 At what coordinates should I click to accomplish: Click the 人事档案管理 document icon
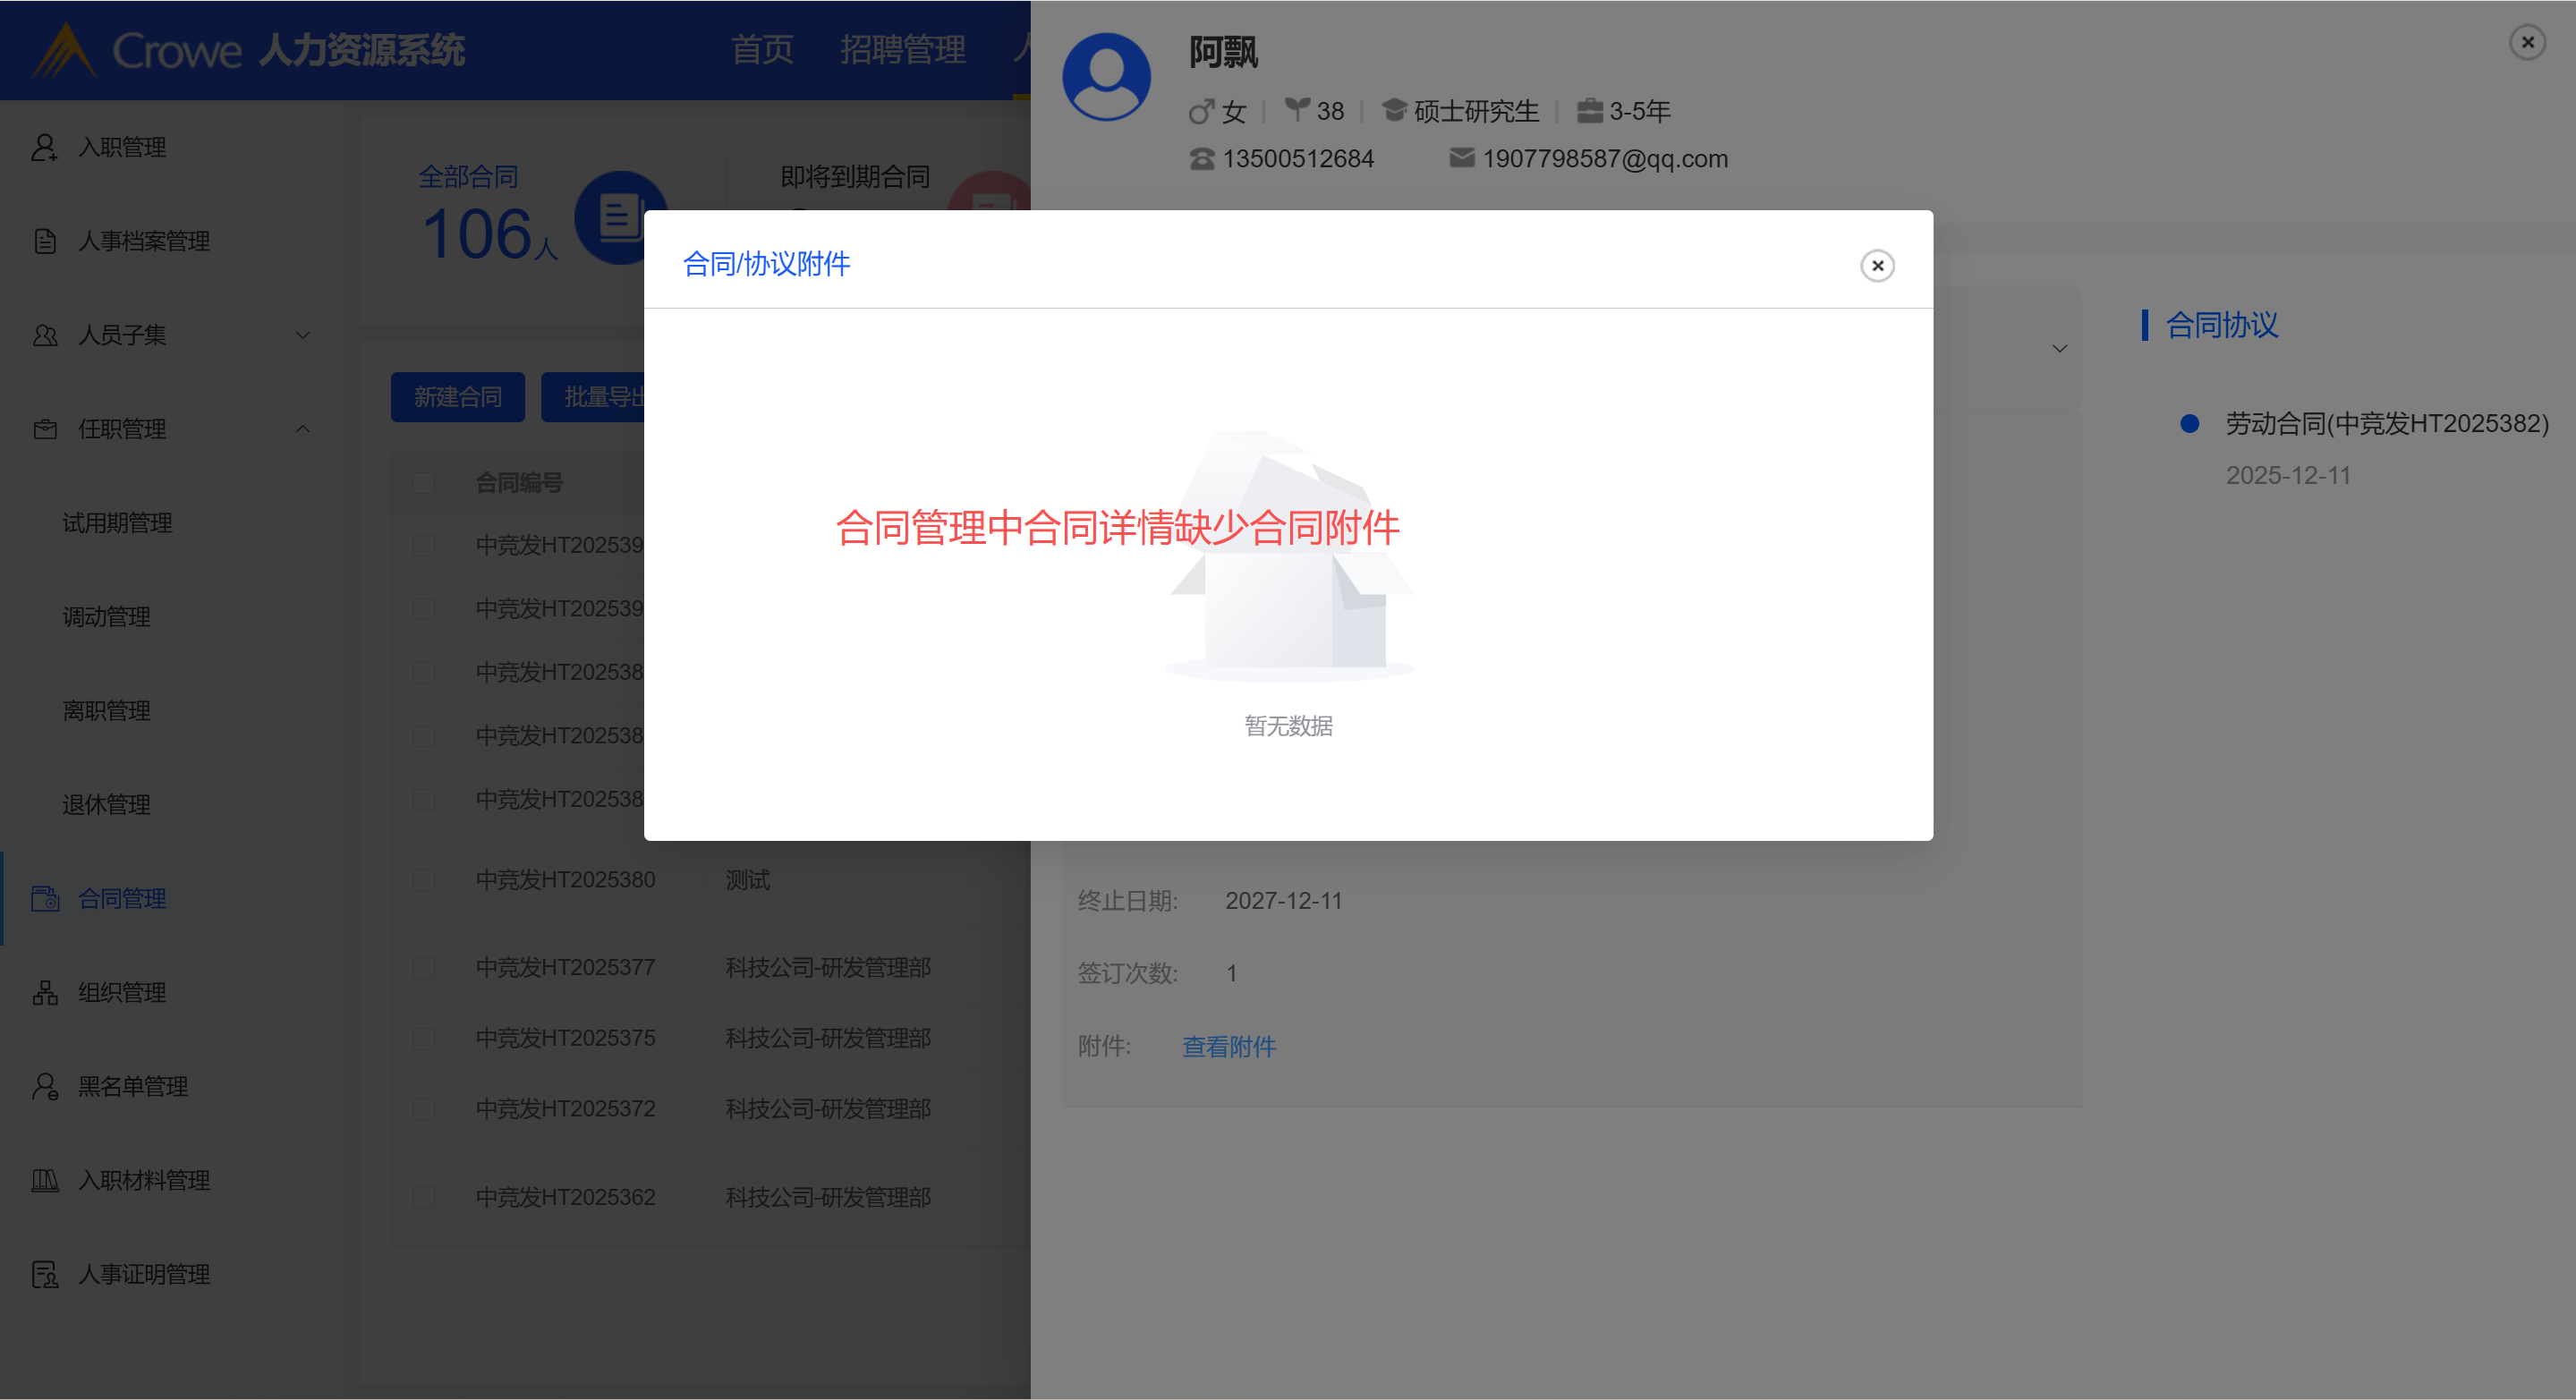click(44, 241)
